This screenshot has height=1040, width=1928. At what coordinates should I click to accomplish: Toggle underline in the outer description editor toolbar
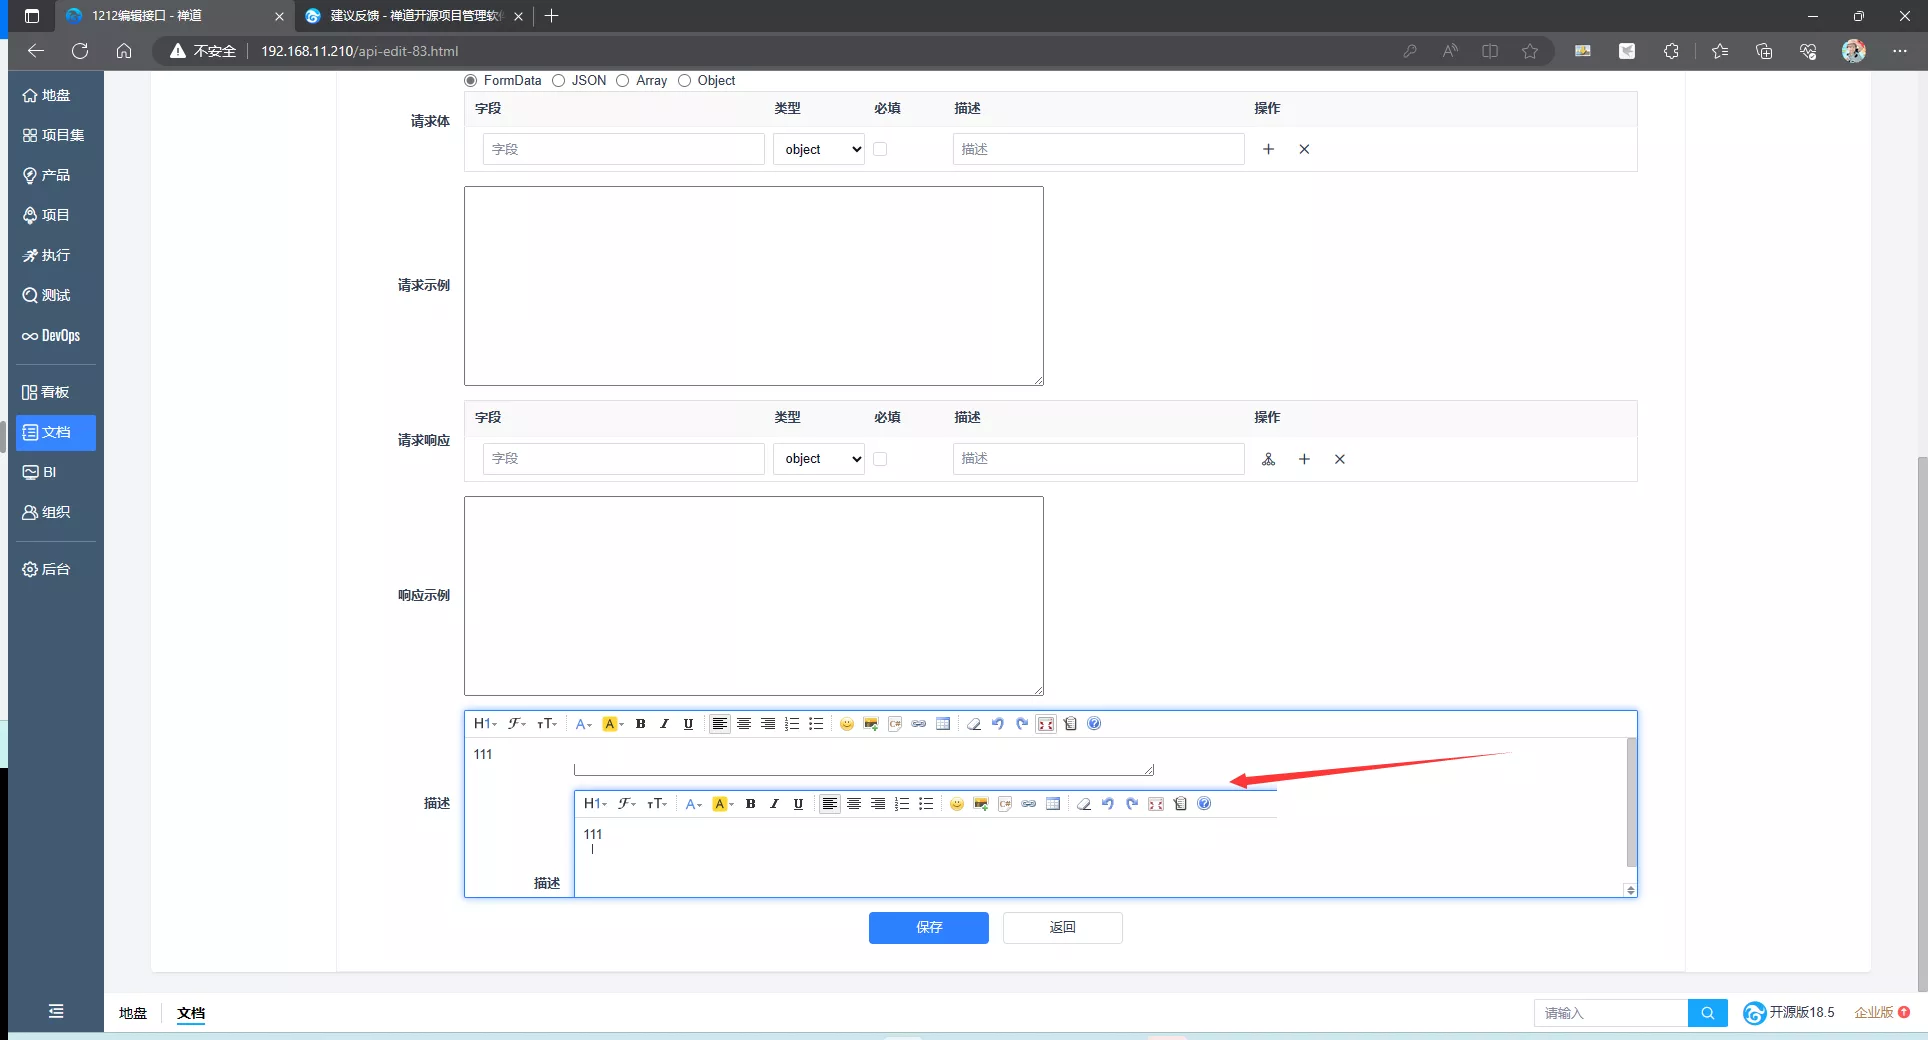pyautogui.click(x=688, y=724)
